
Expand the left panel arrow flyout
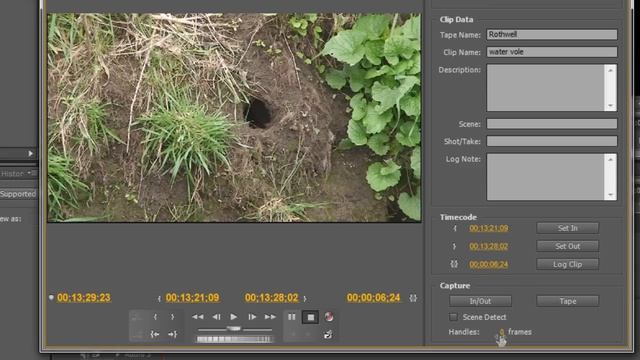click(x=31, y=153)
